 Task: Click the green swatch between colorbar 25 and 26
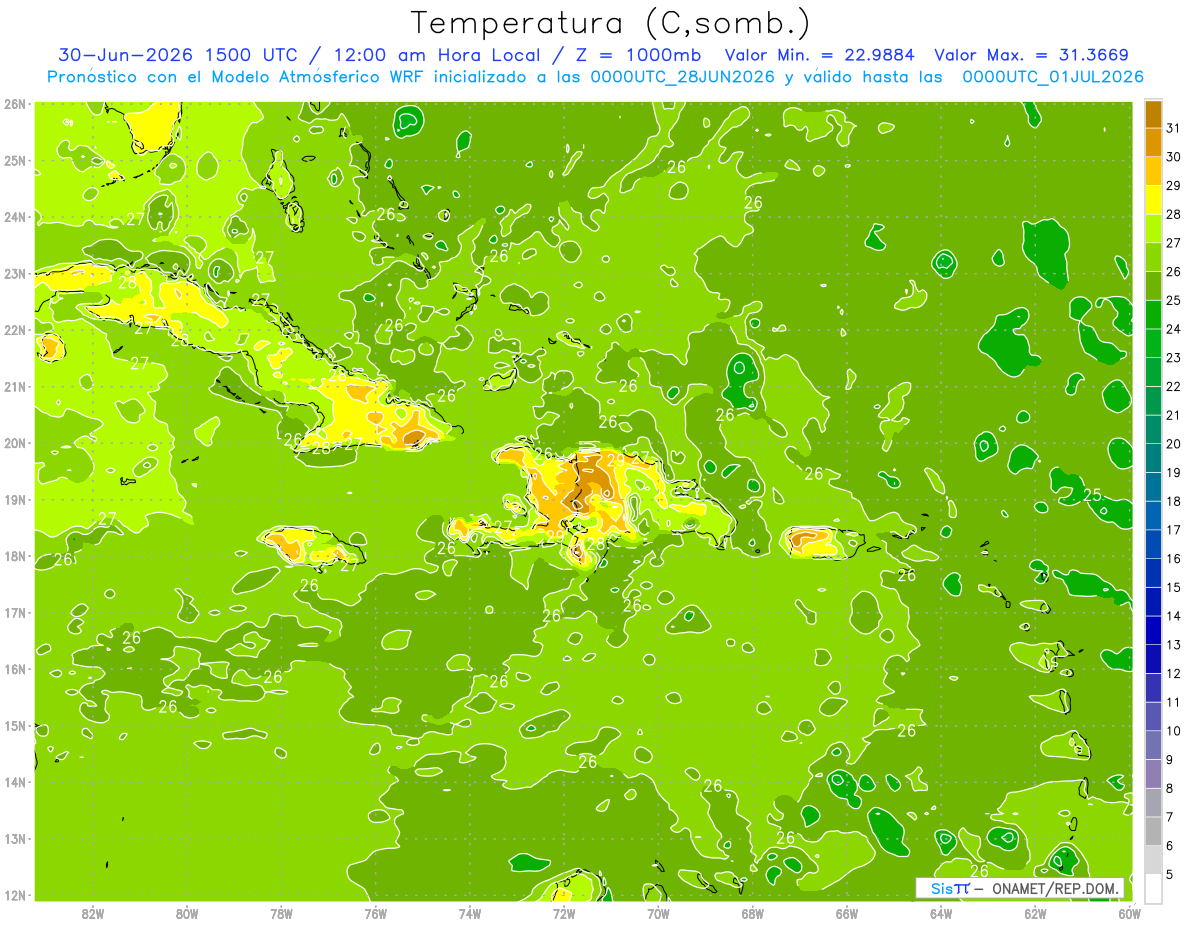point(1153,286)
